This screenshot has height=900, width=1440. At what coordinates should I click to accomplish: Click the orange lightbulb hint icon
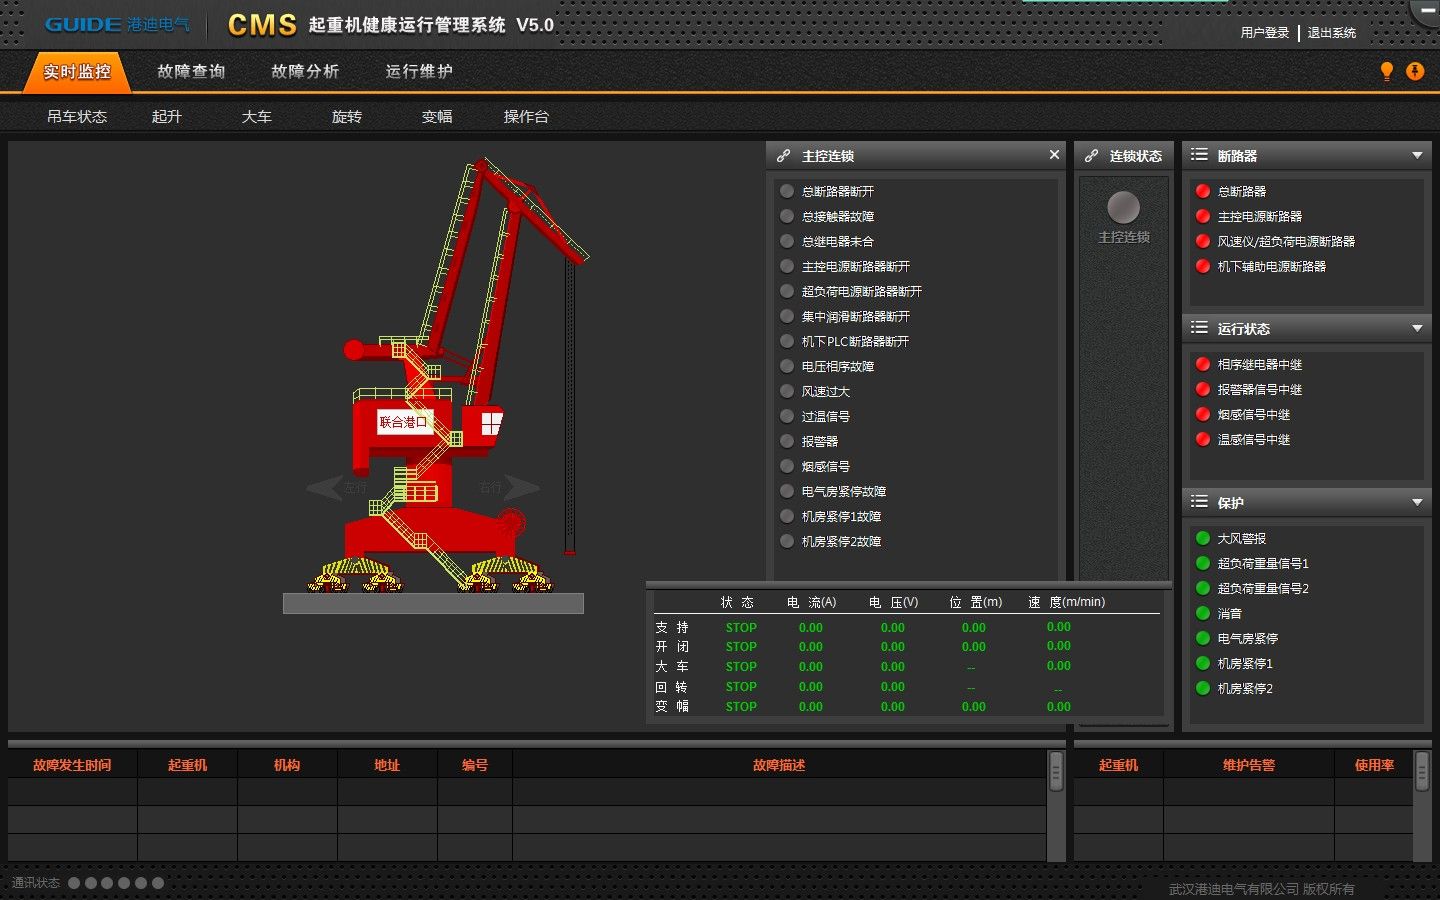(1386, 71)
